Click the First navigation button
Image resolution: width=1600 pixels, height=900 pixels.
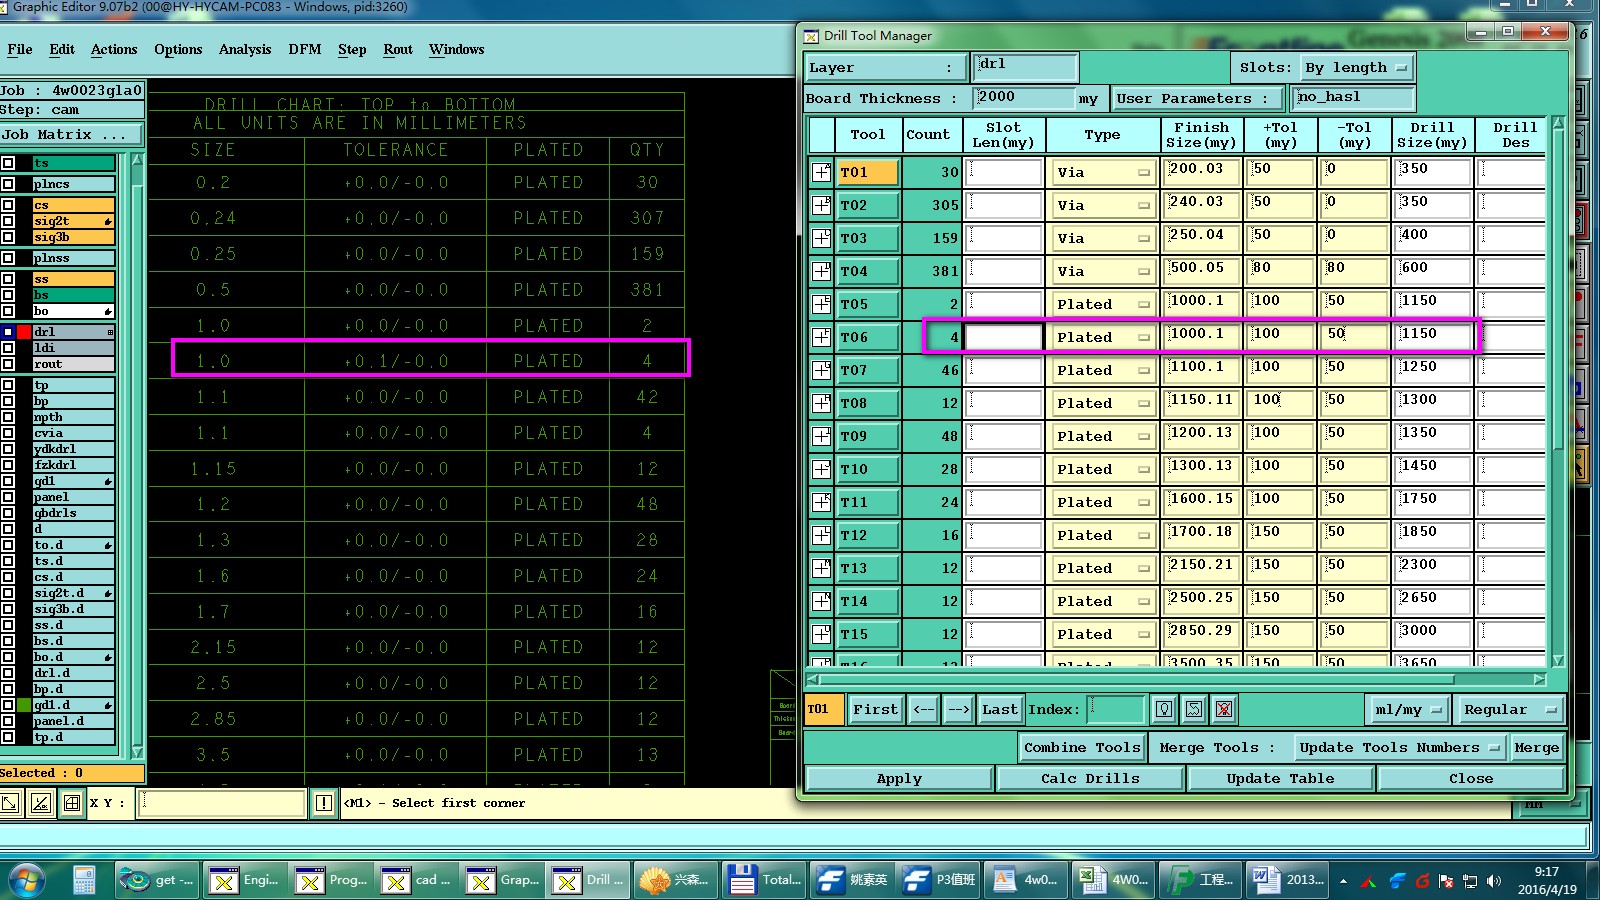(x=875, y=709)
